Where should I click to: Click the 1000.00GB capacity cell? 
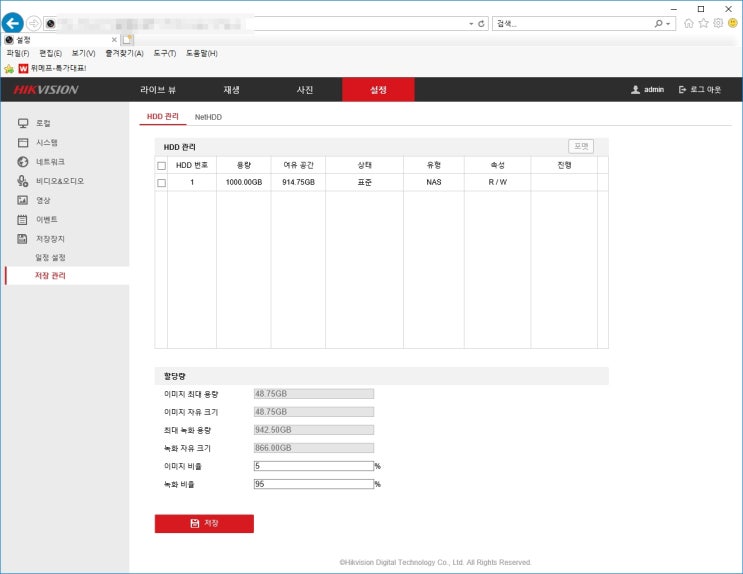tap(244, 182)
